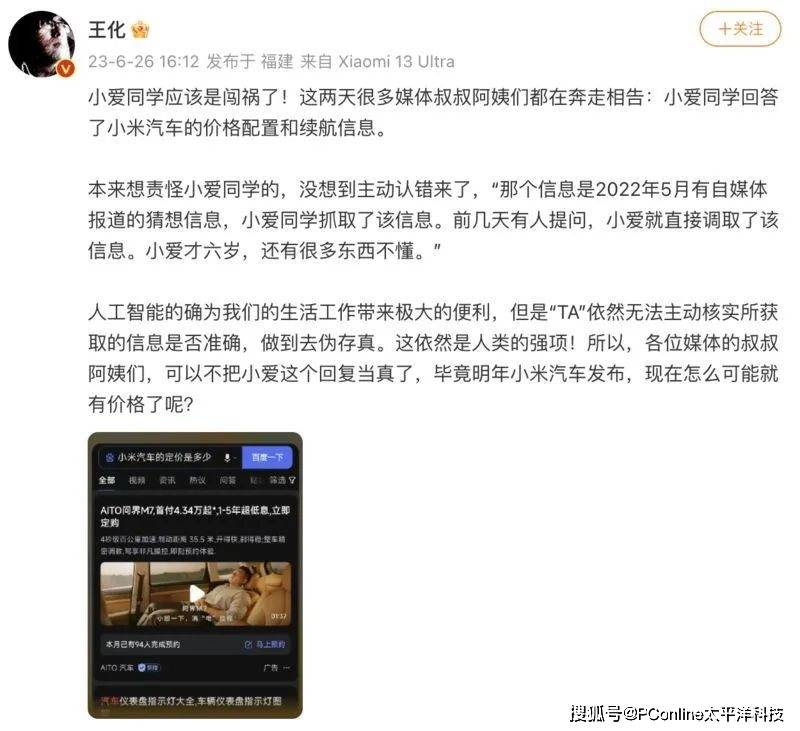Viewport: 800px width, 731px height.
Task: Click the 马上预约 reservation icon link
Action: (x=265, y=644)
